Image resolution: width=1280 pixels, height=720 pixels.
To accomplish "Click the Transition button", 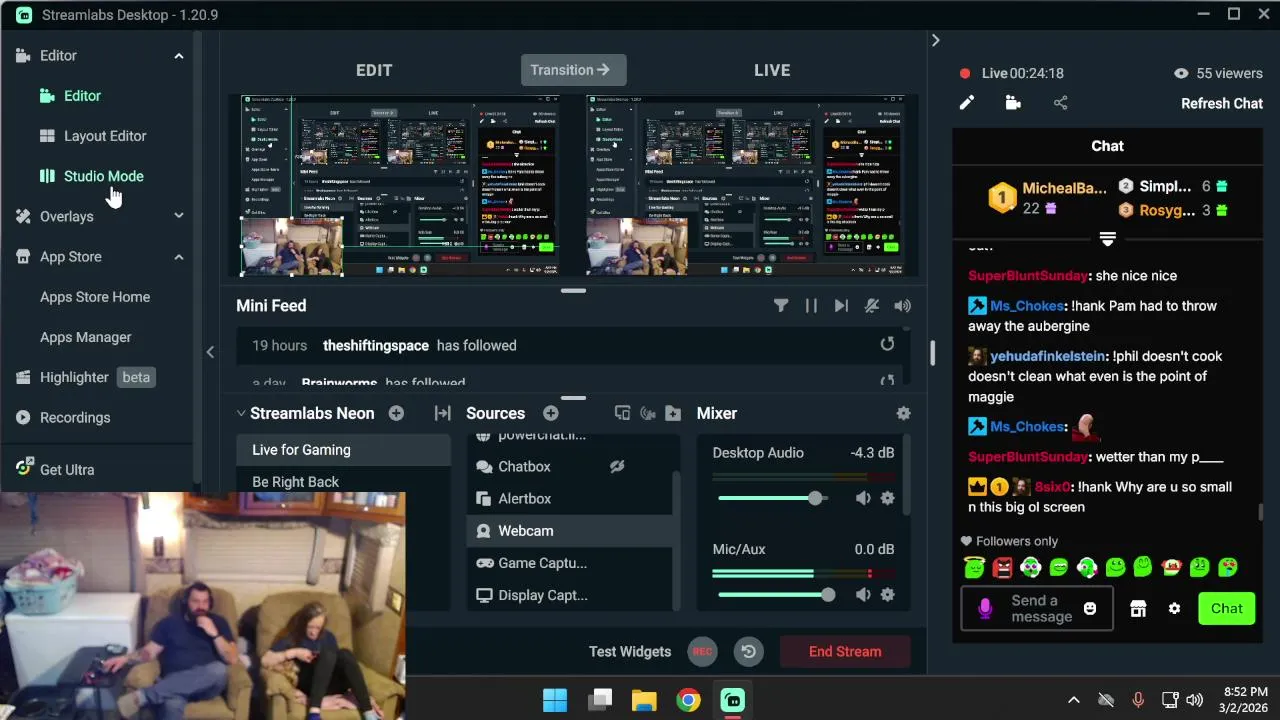I will pyautogui.click(x=573, y=70).
